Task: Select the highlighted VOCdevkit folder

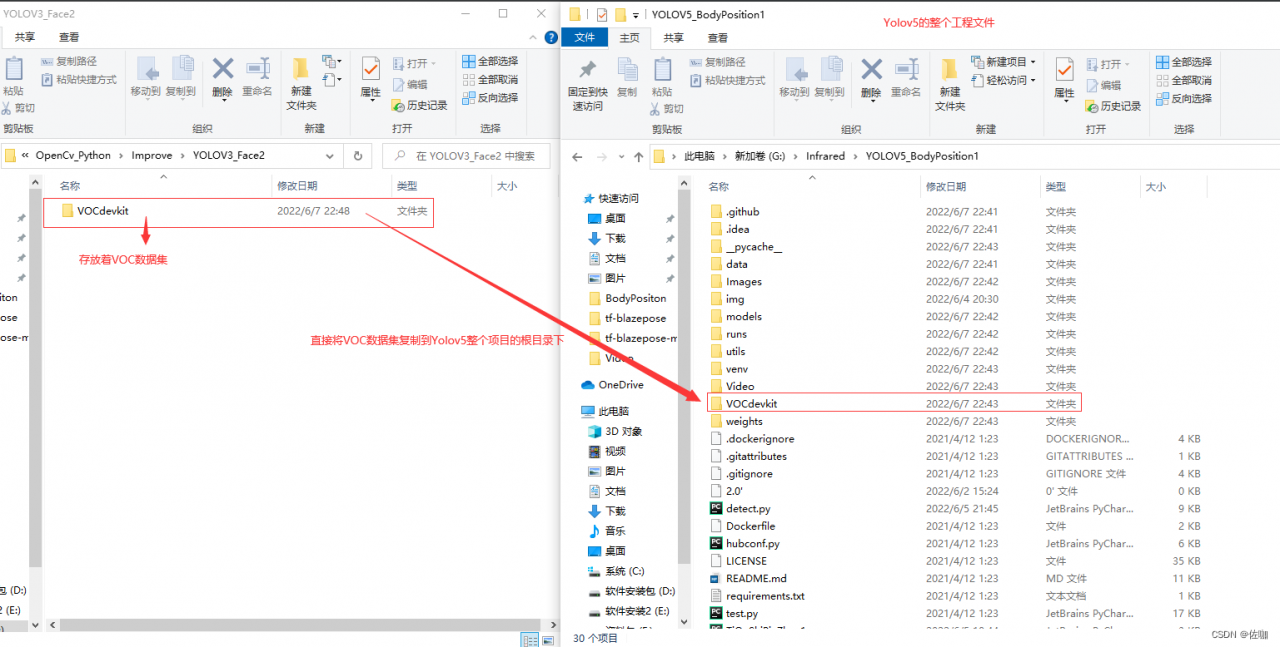Action: [x=750, y=403]
